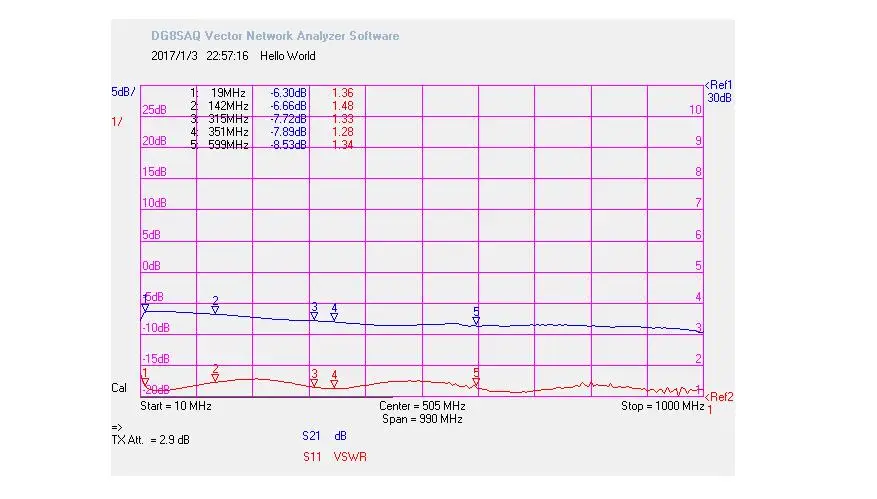Image resolution: width=877 pixels, height=499 pixels.
Task: Click marker value "-7.72dB"
Action: [x=289, y=119]
